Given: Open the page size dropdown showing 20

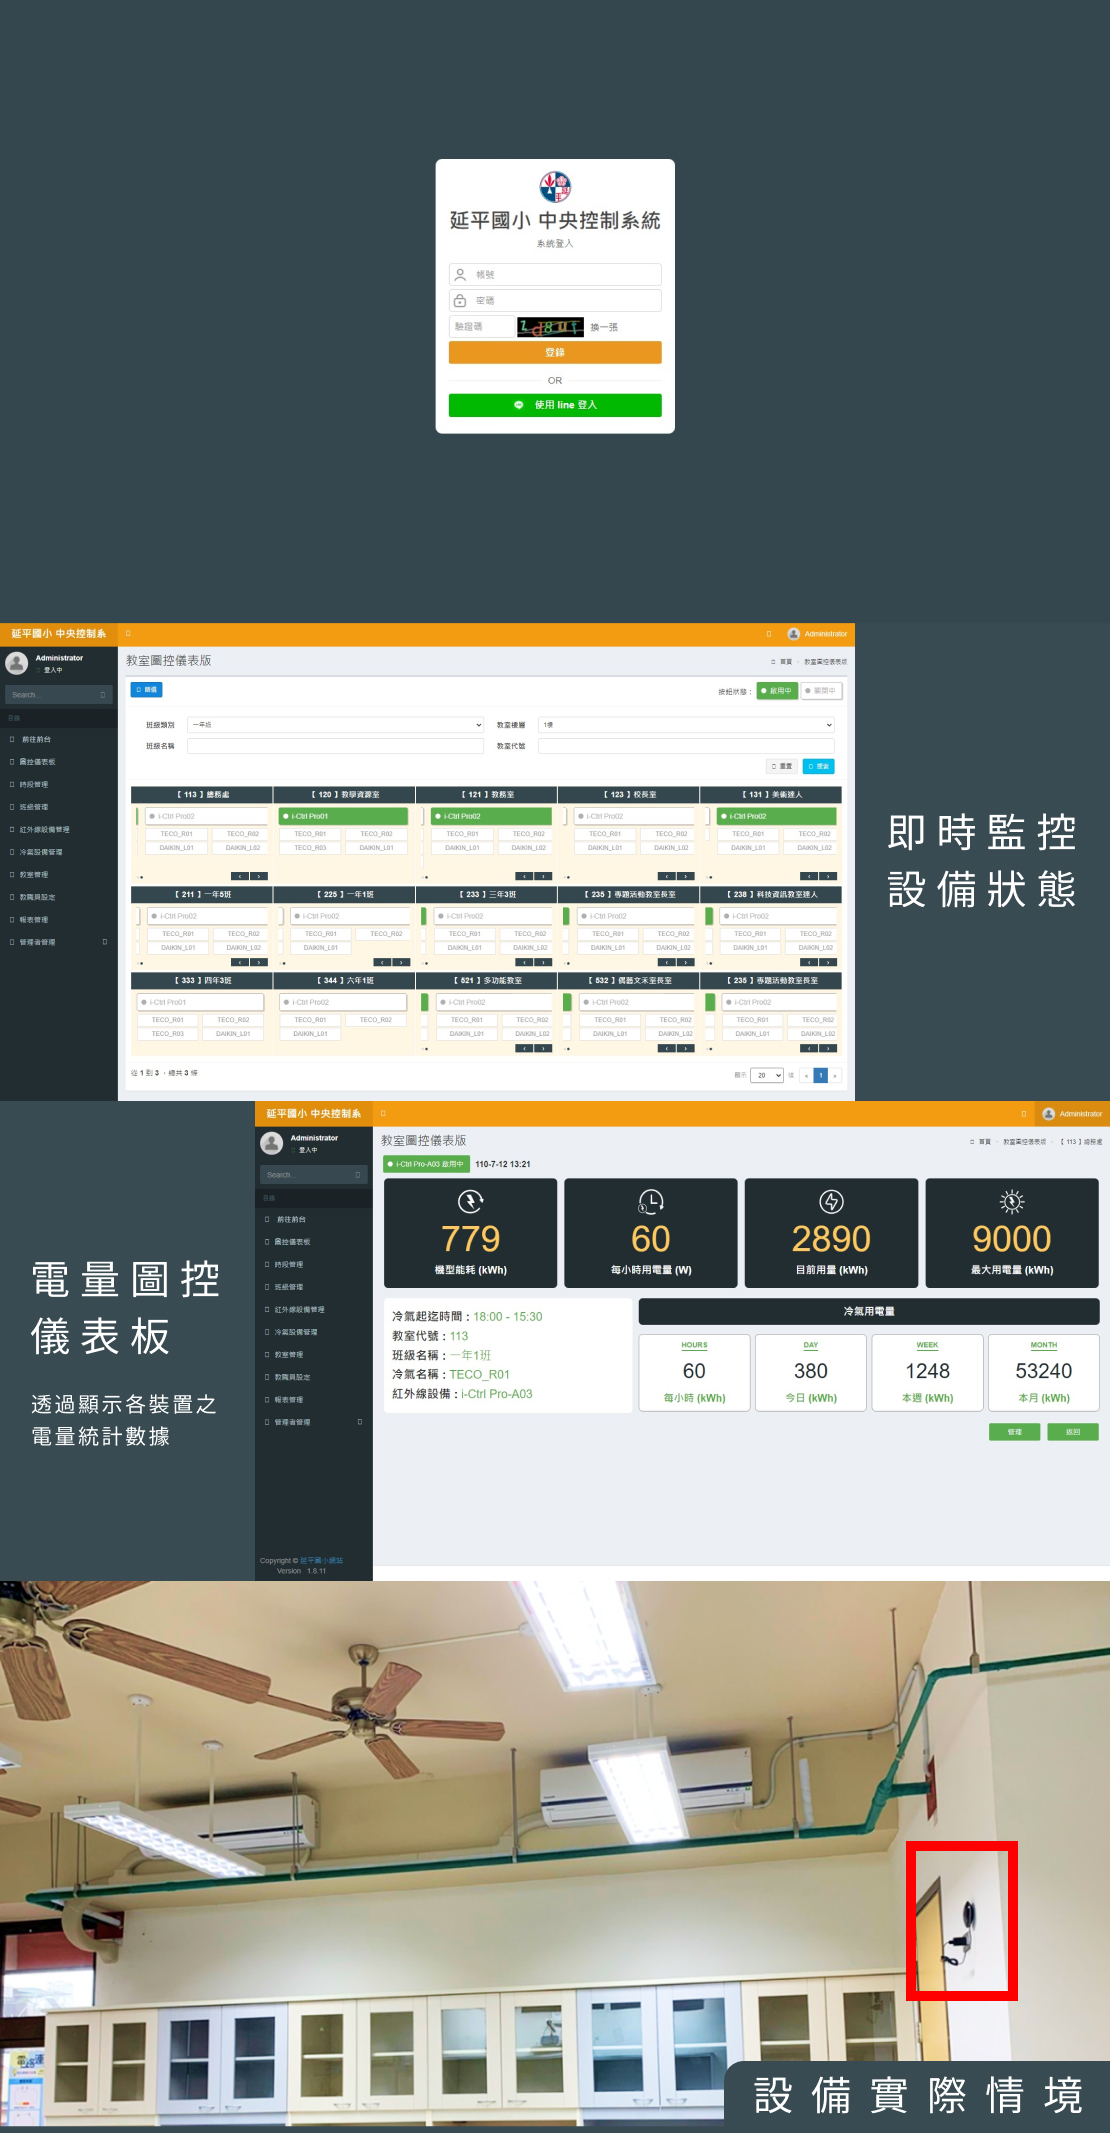Looking at the screenshot, I should tap(767, 1076).
